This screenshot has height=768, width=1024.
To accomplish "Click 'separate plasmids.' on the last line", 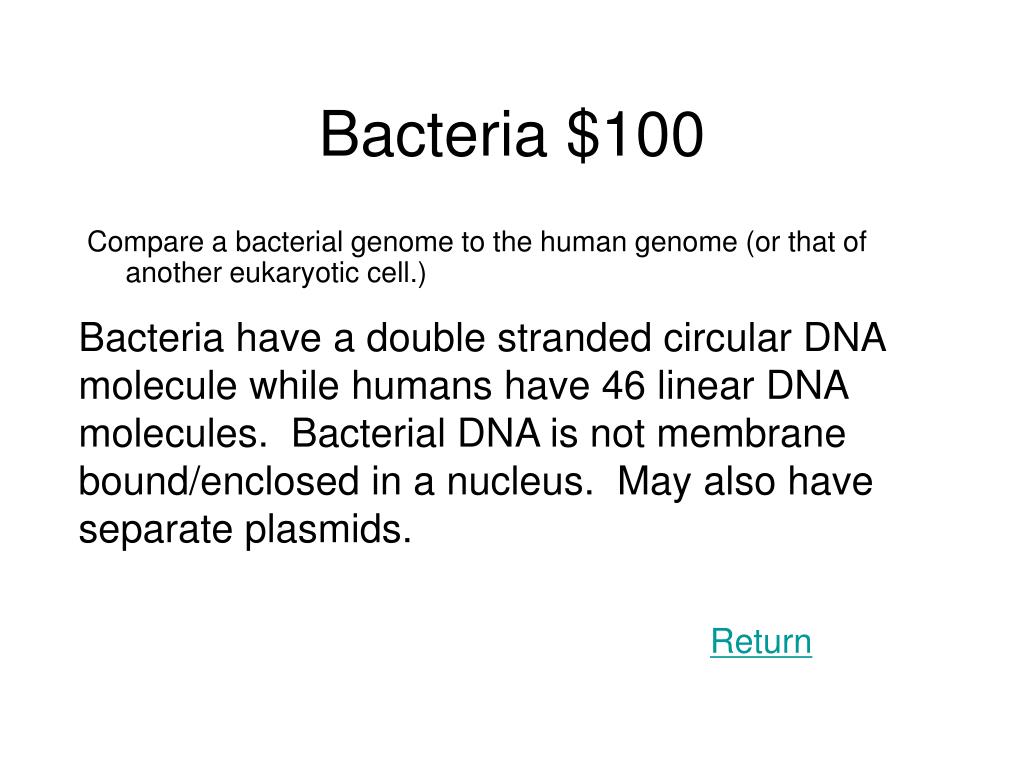I will point(246,529).
